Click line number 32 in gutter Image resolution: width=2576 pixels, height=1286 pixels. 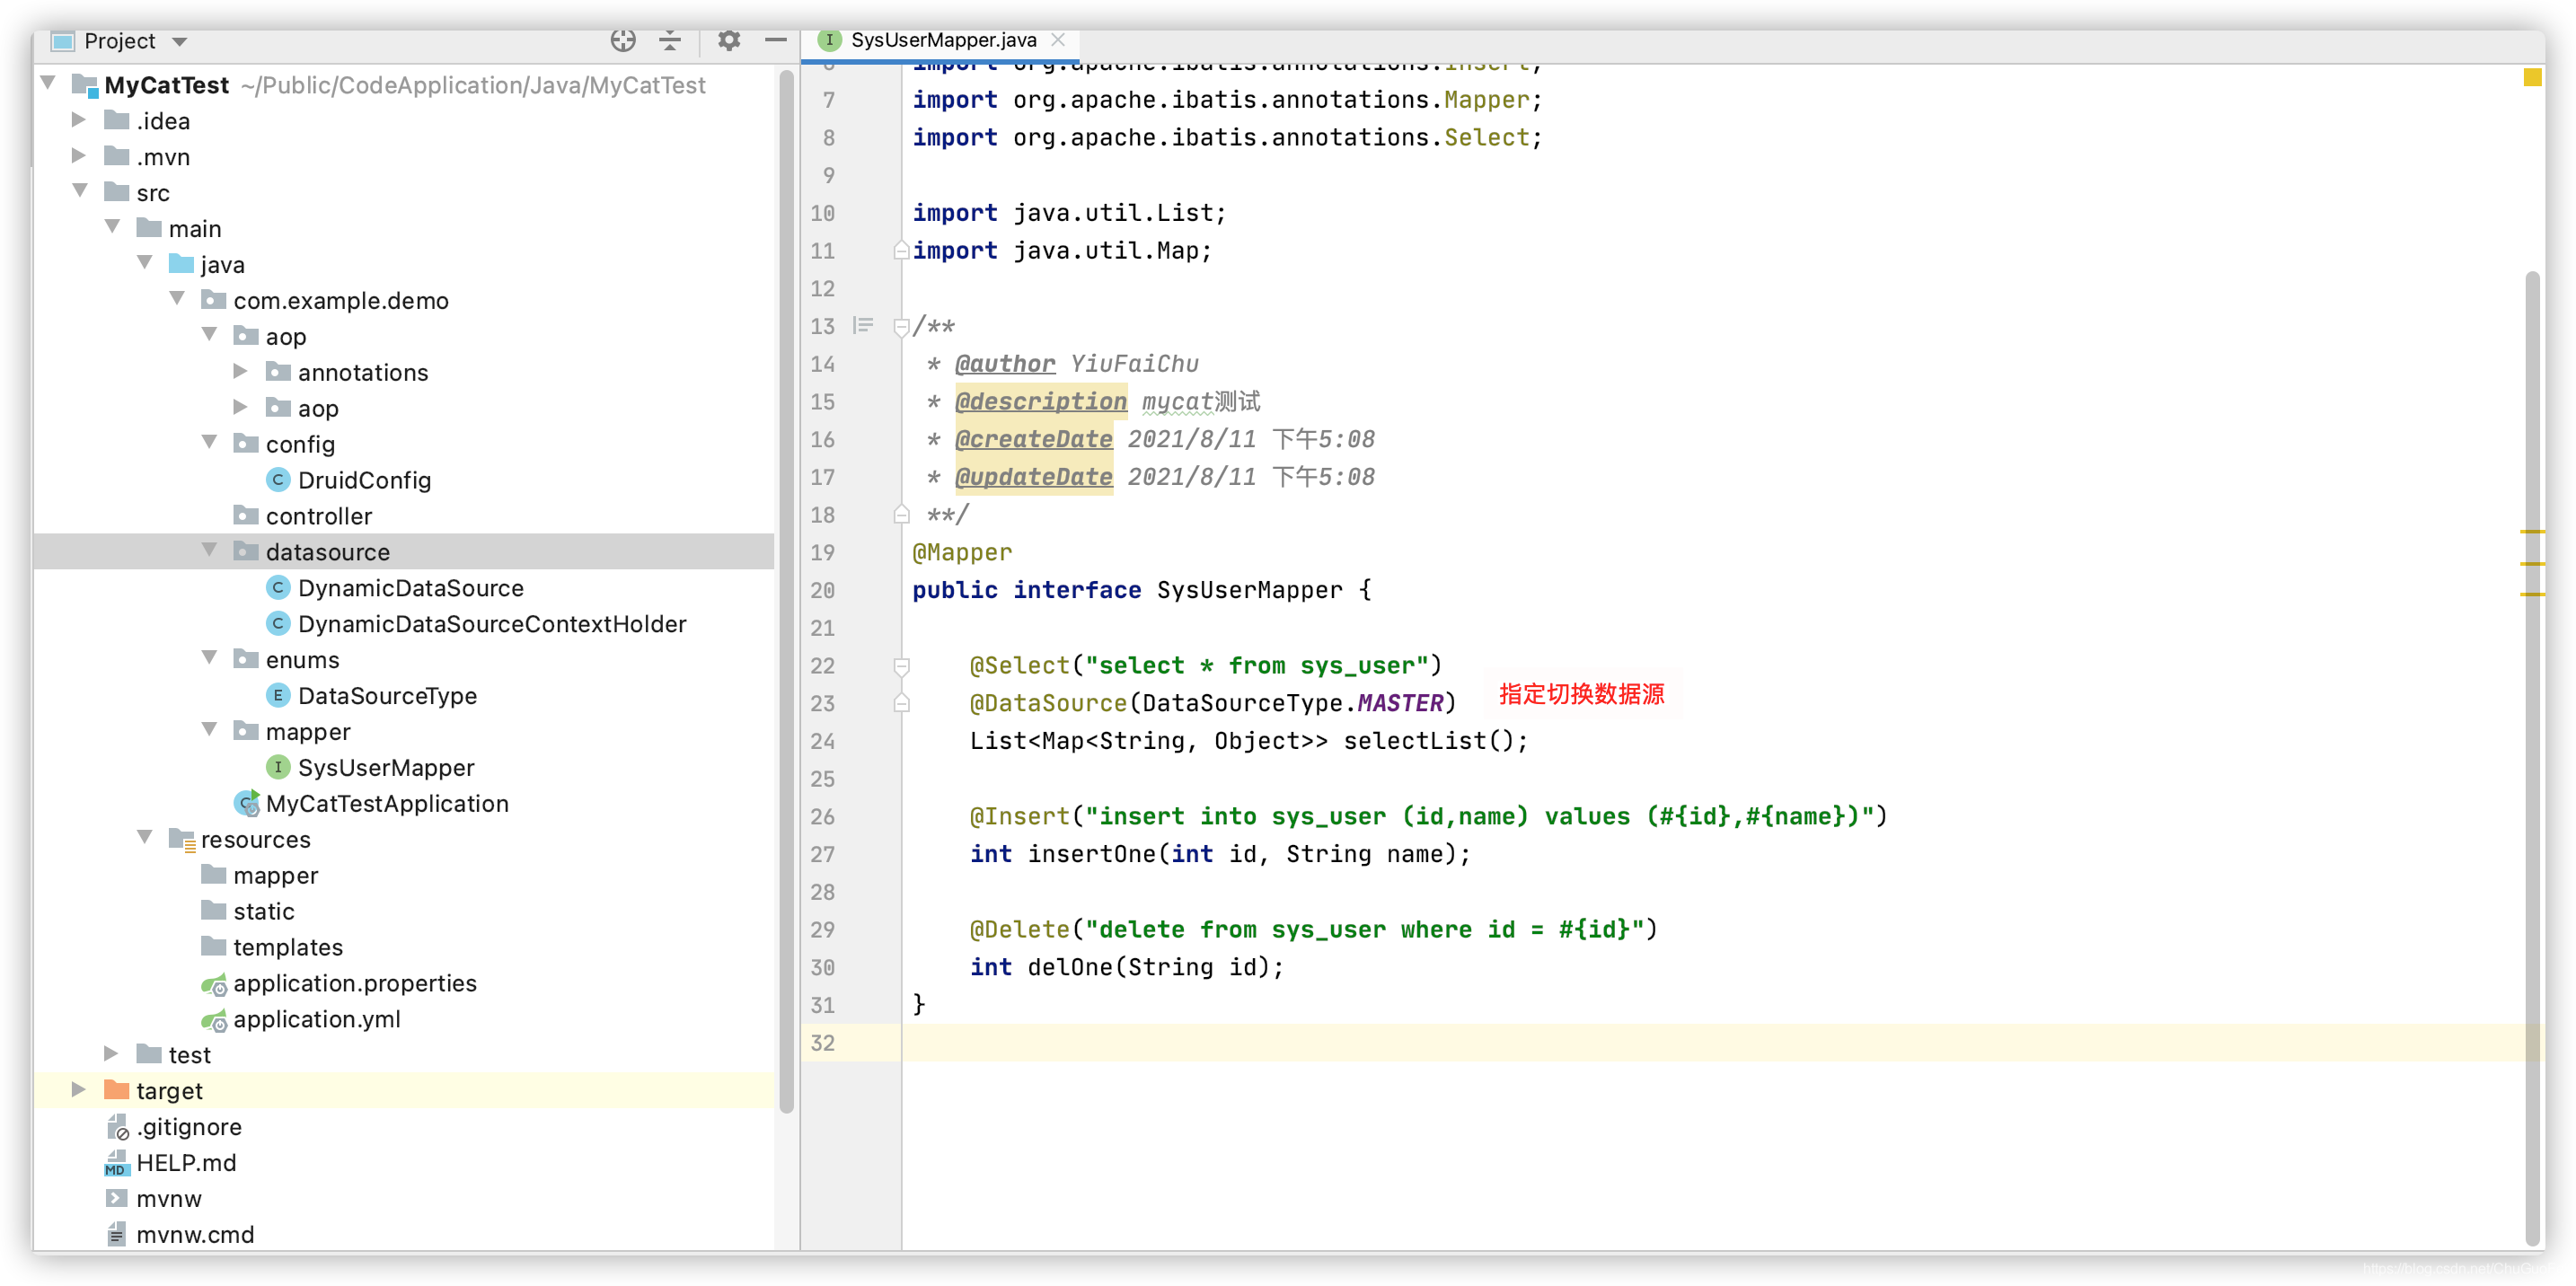[x=823, y=1043]
